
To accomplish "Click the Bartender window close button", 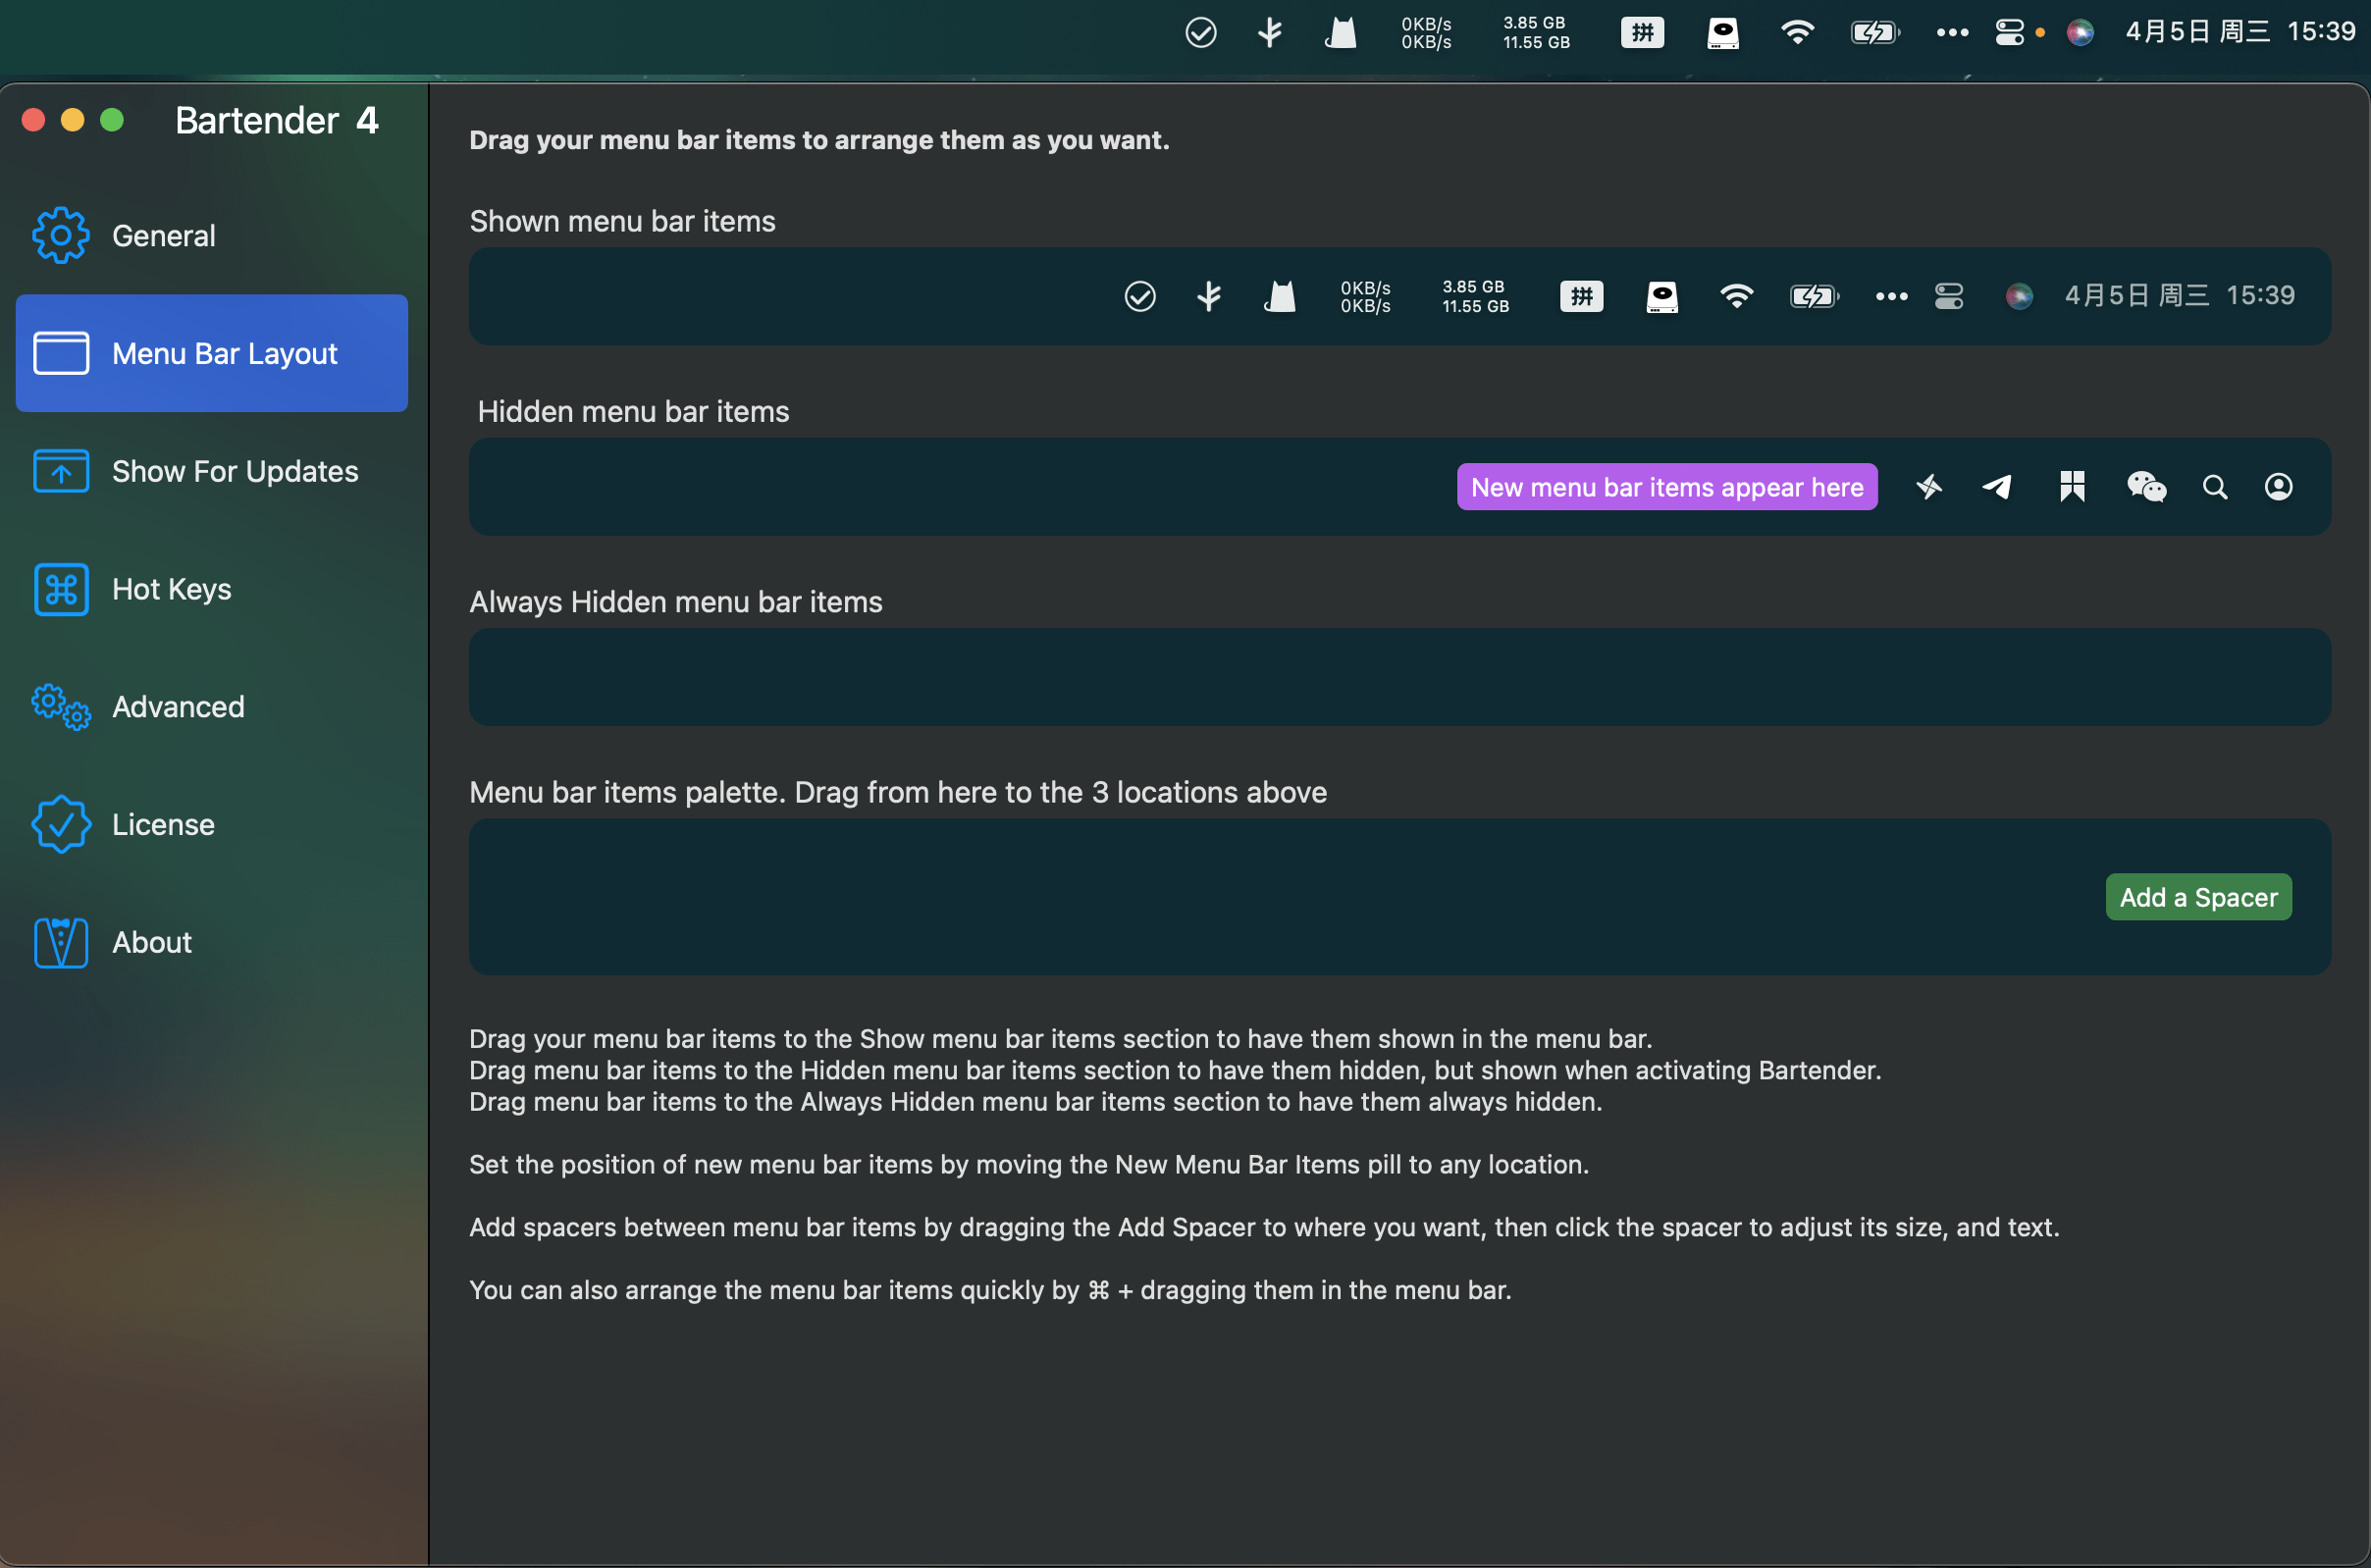I will tap(33, 120).
